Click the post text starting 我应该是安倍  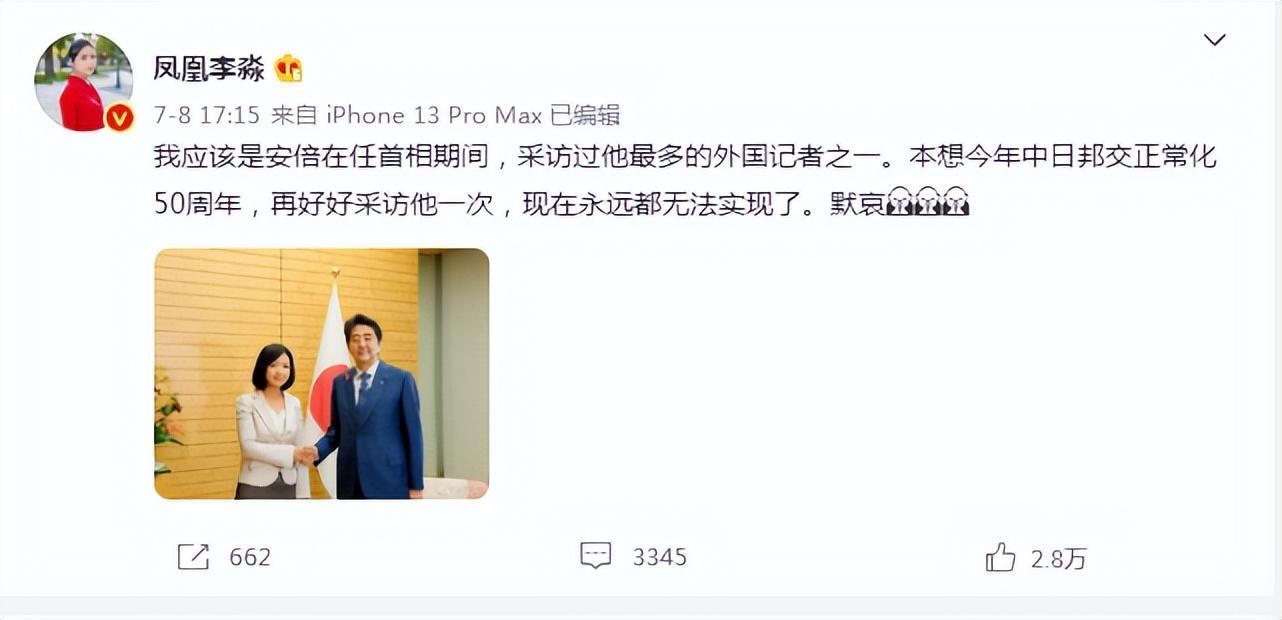coord(685,158)
